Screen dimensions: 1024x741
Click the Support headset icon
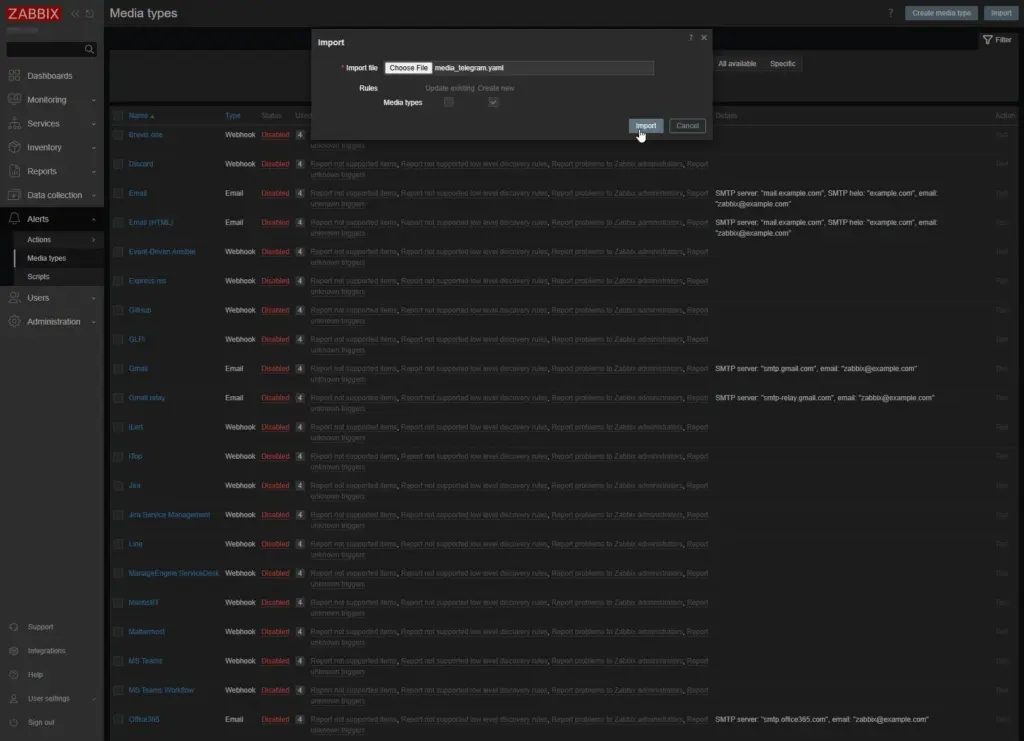(x=14, y=627)
